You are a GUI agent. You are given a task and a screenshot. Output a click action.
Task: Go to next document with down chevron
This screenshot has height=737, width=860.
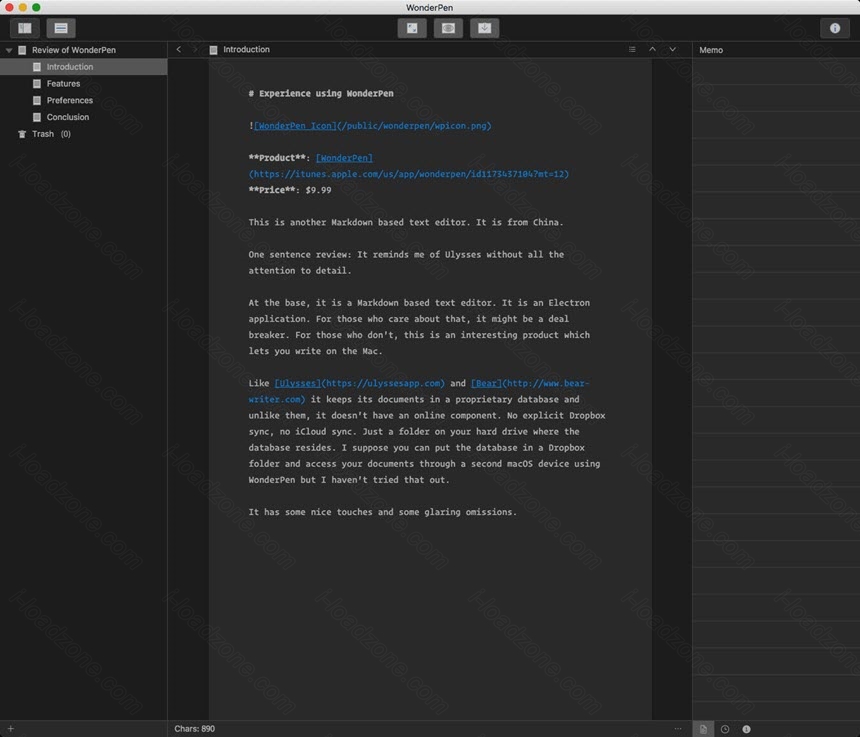672,49
